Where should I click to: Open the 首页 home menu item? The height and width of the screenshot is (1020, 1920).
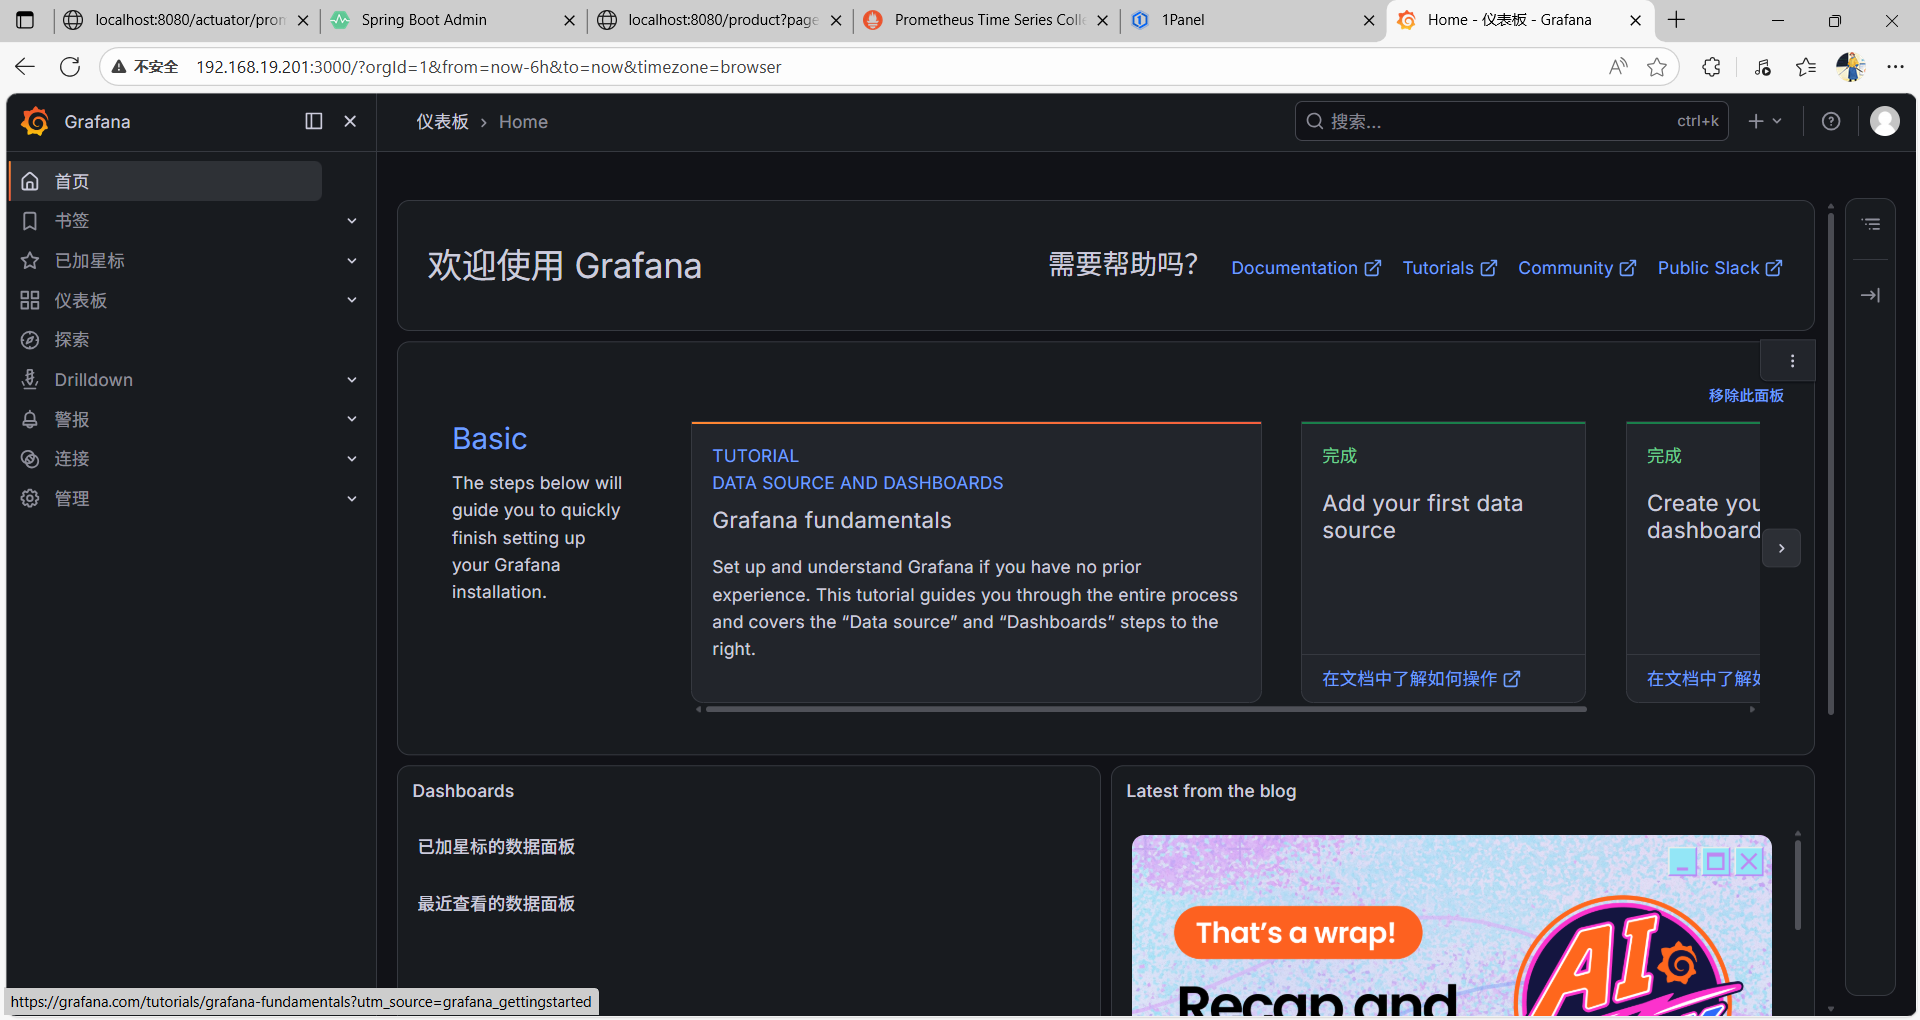[166, 181]
